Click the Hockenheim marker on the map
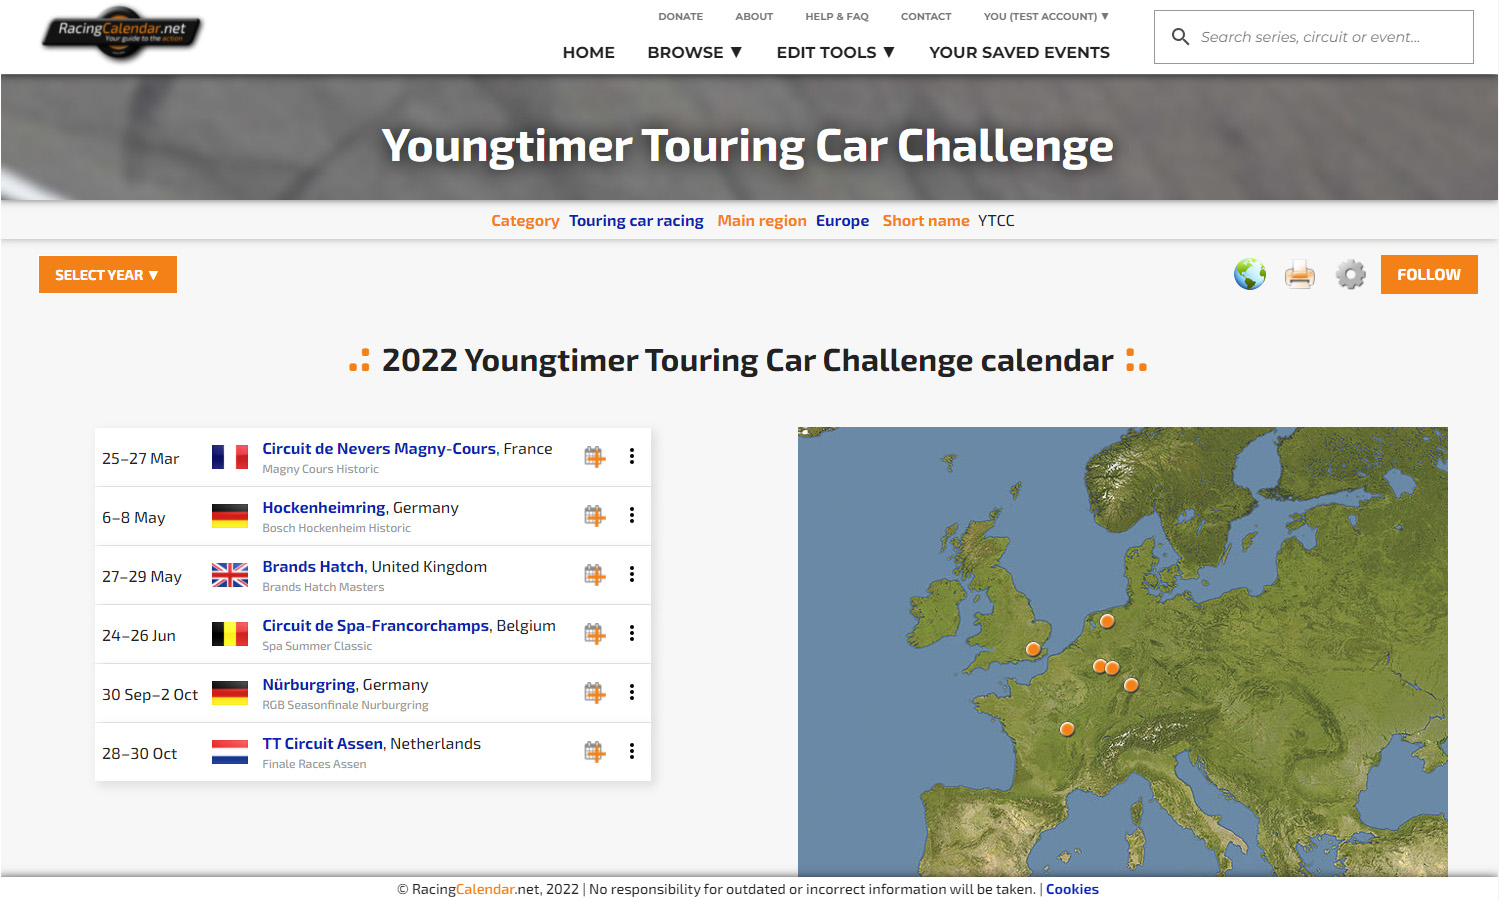Screen dimensions: 1500x900 1131,685
